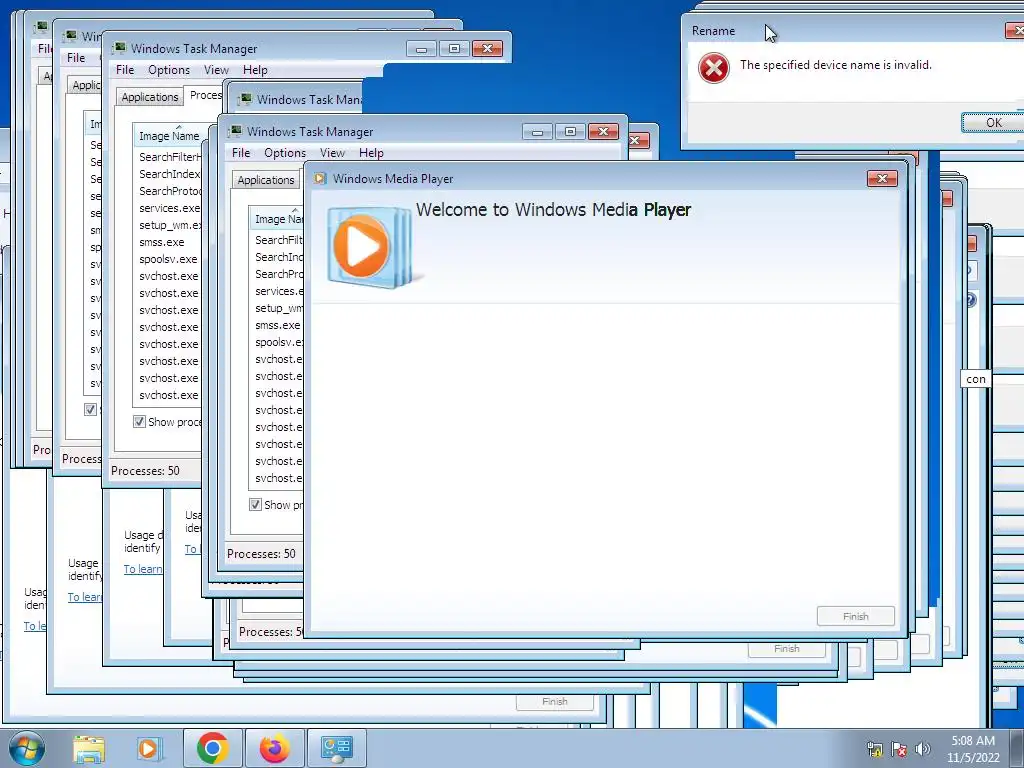Open the Options menu in the frontmost Task Manager
Screen dimensions: 1024x768
coord(285,153)
